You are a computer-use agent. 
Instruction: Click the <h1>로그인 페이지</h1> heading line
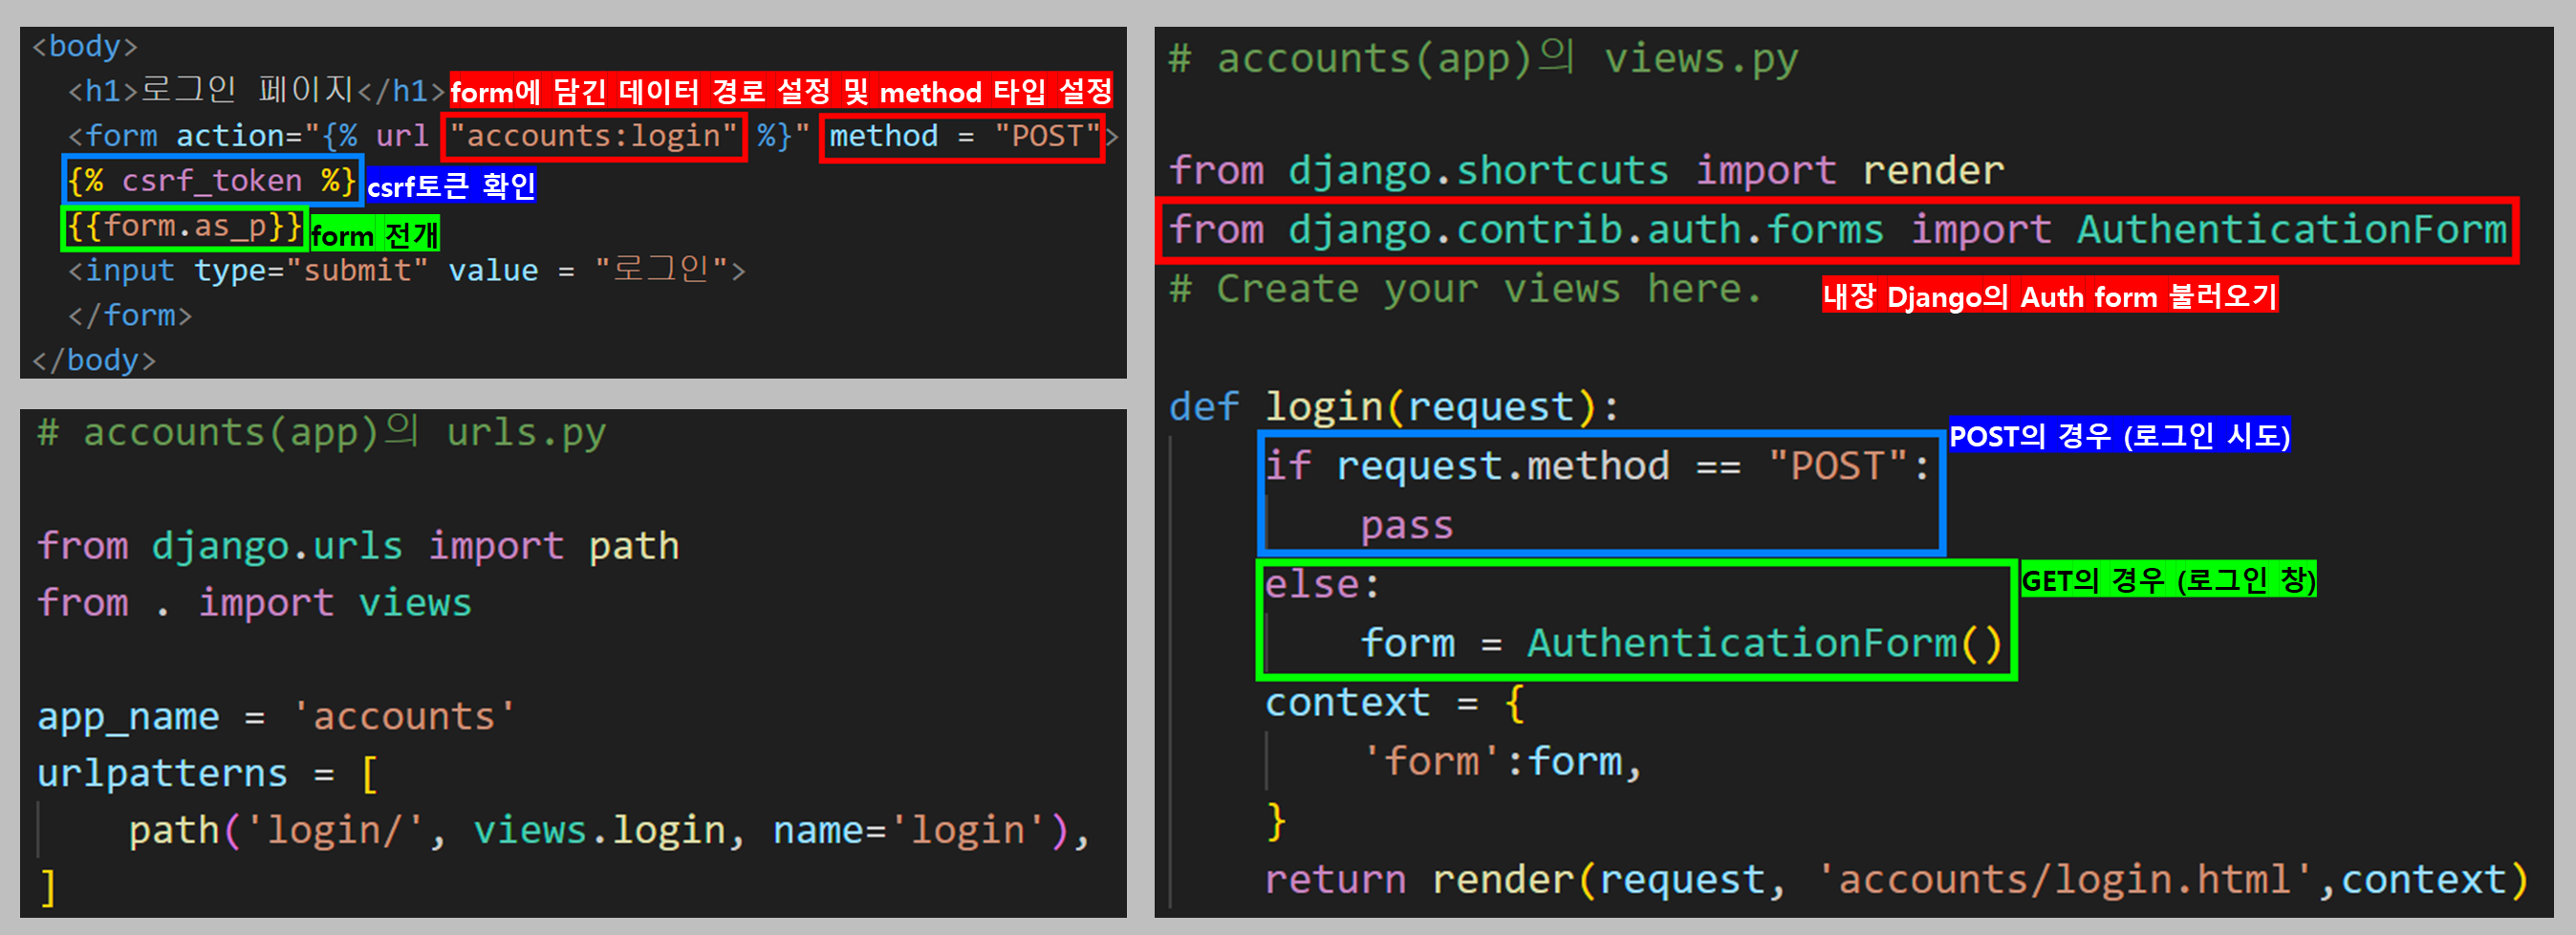point(256,90)
